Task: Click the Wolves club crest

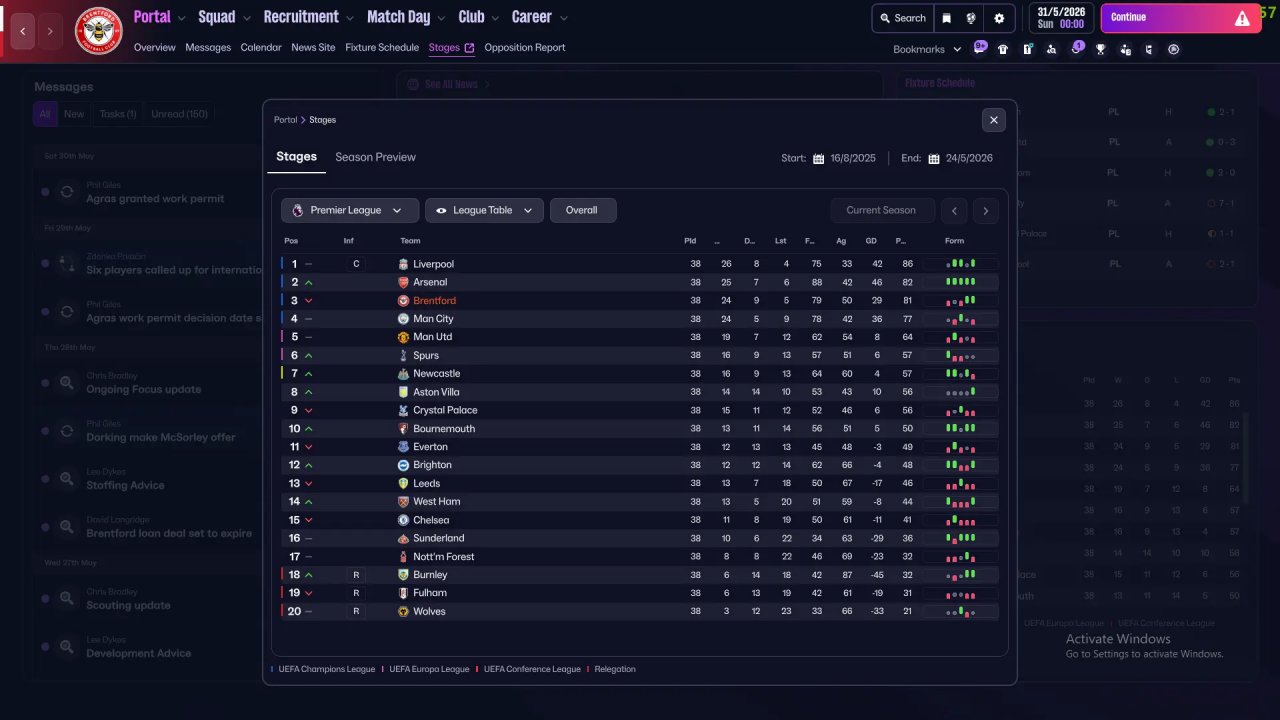Action: [x=403, y=611]
